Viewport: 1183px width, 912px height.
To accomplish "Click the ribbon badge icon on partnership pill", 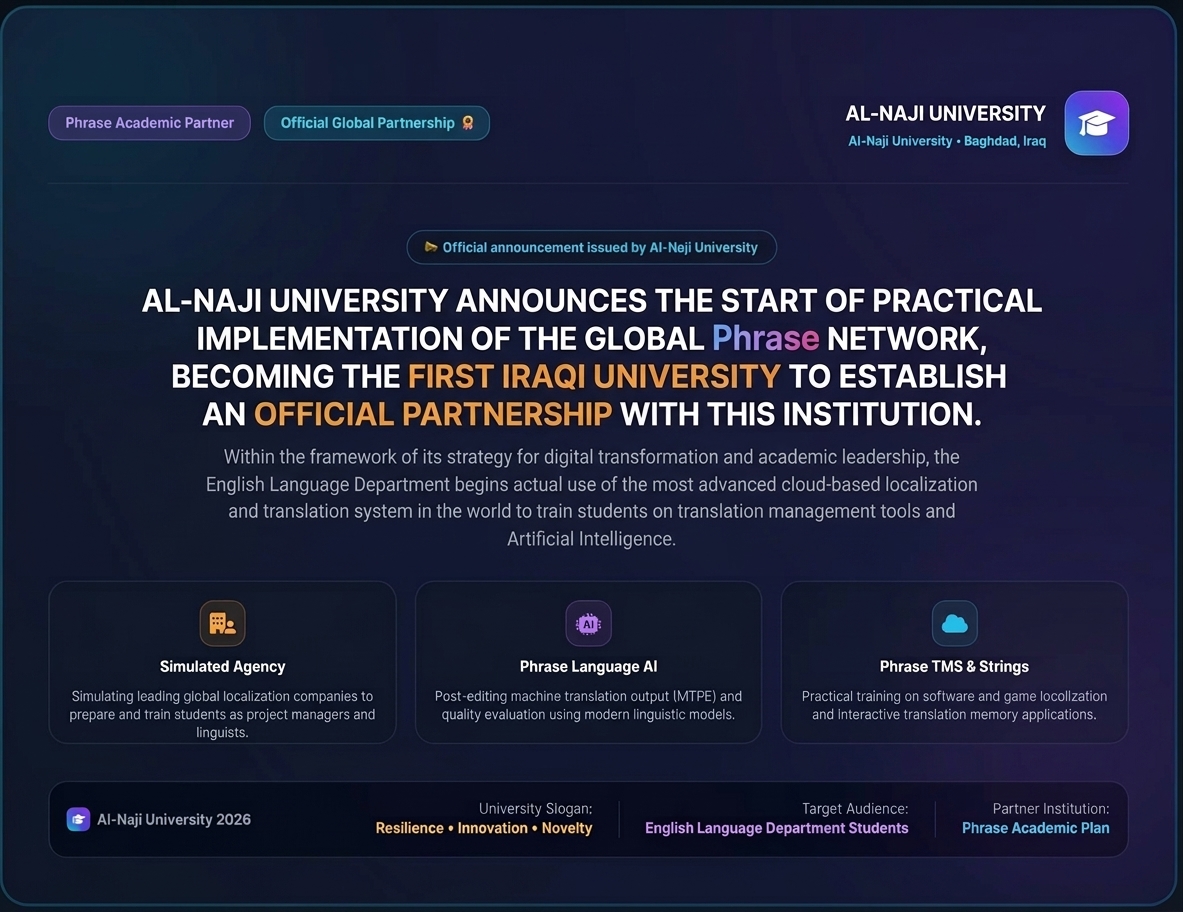I will click(468, 123).
